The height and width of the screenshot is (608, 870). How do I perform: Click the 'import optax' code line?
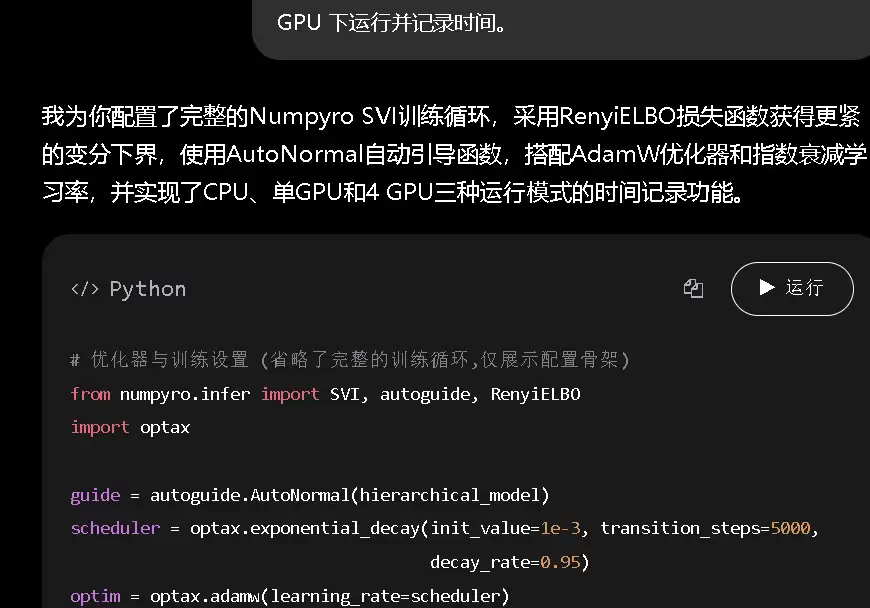[130, 428]
